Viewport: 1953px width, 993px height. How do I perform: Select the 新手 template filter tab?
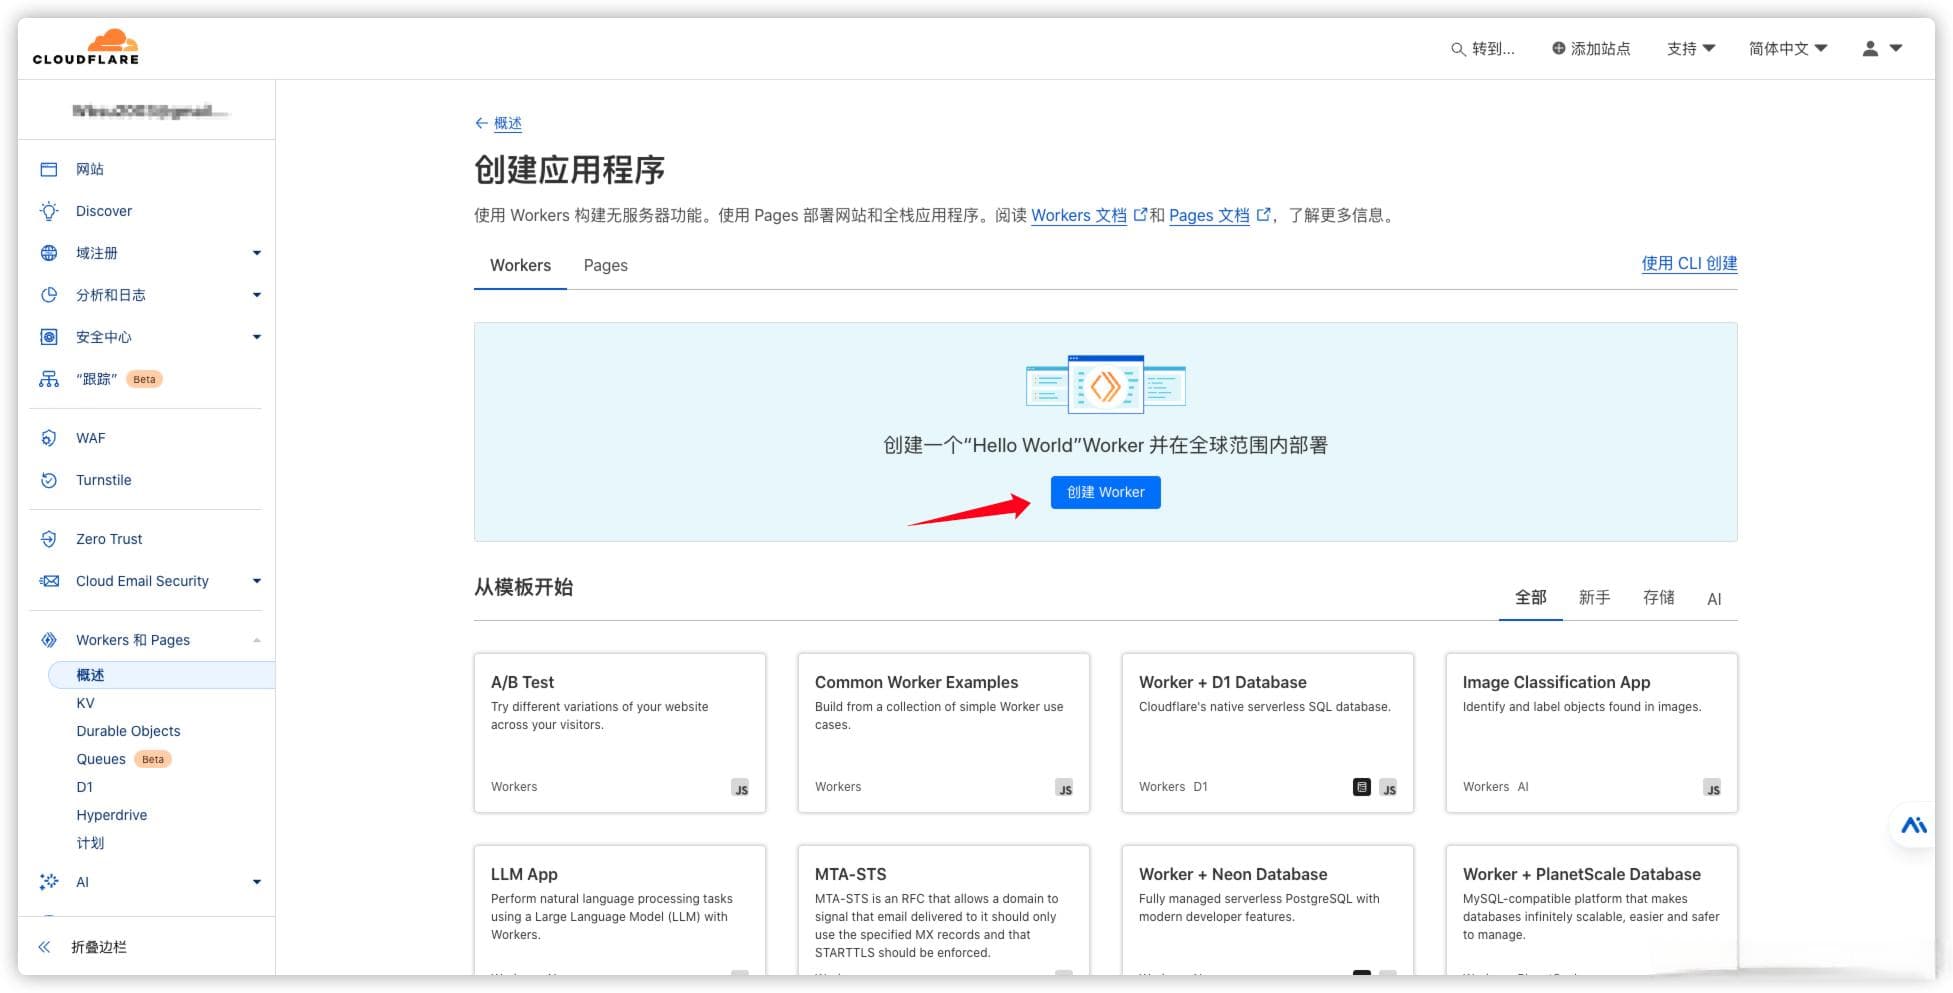pyautogui.click(x=1594, y=598)
